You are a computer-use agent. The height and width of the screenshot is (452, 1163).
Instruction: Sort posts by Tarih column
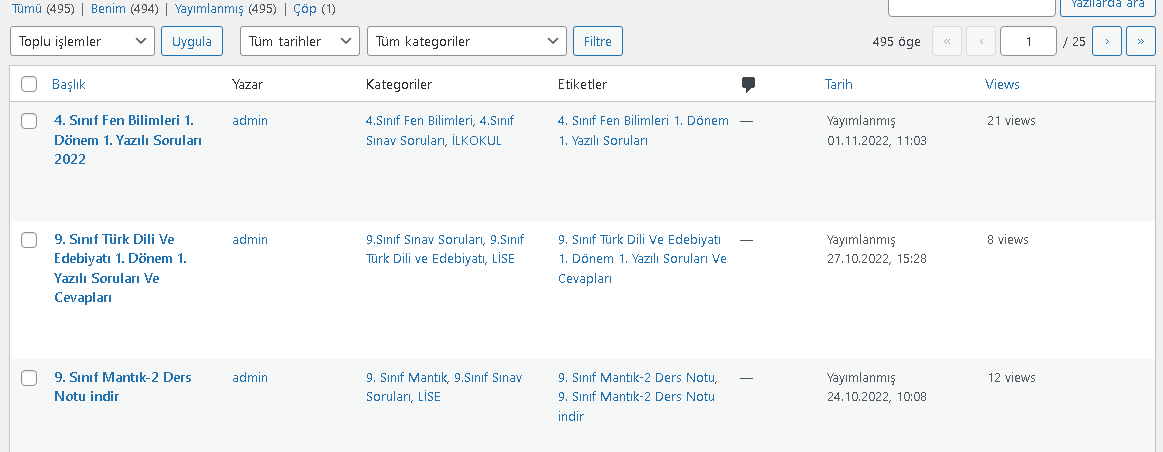tap(838, 85)
